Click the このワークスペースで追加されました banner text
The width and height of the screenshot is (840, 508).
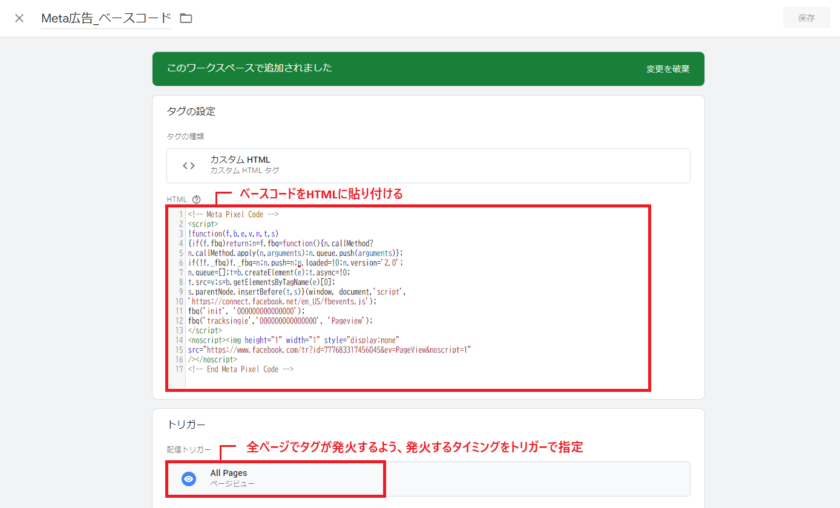[249, 68]
